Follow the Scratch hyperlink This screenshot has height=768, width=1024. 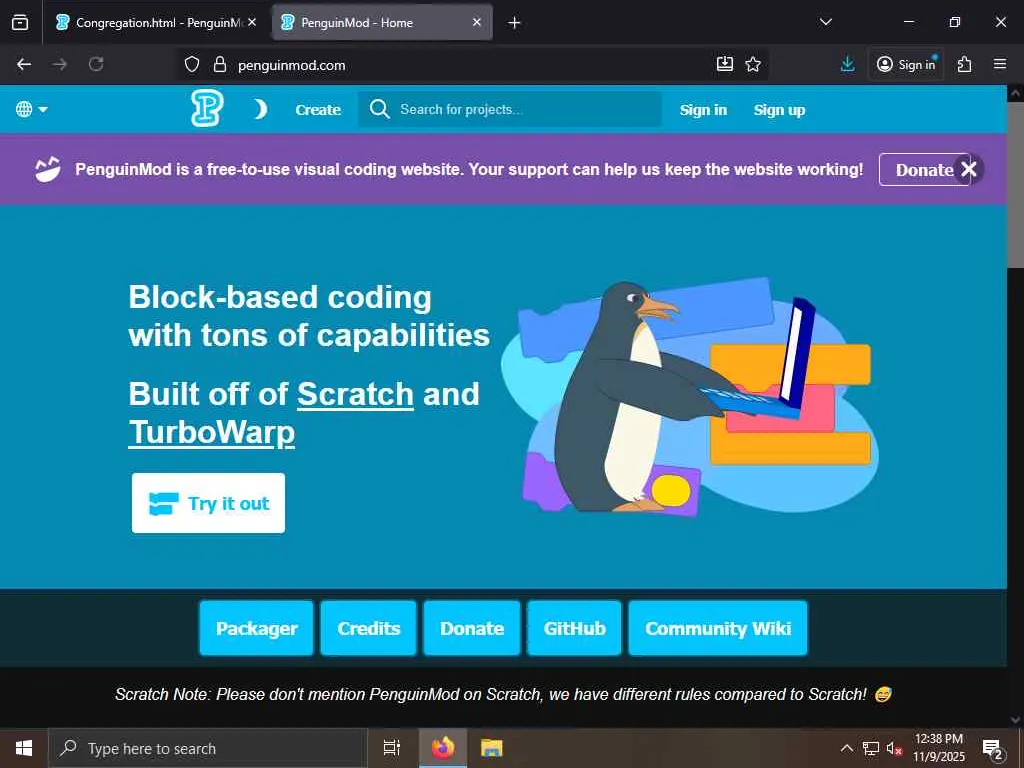(355, 394)
